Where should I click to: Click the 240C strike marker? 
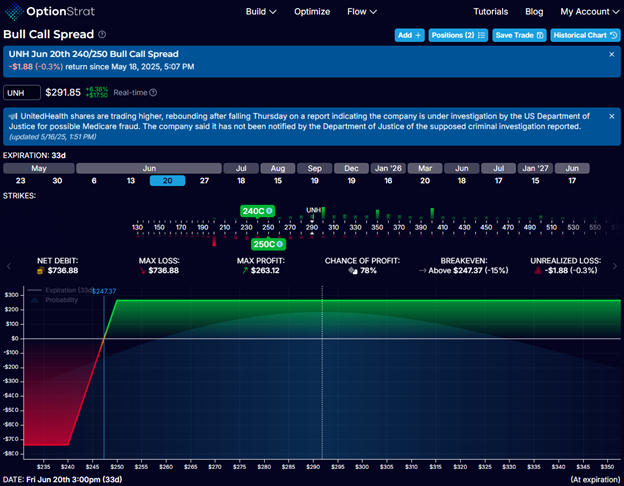click(x=257, y=211)
